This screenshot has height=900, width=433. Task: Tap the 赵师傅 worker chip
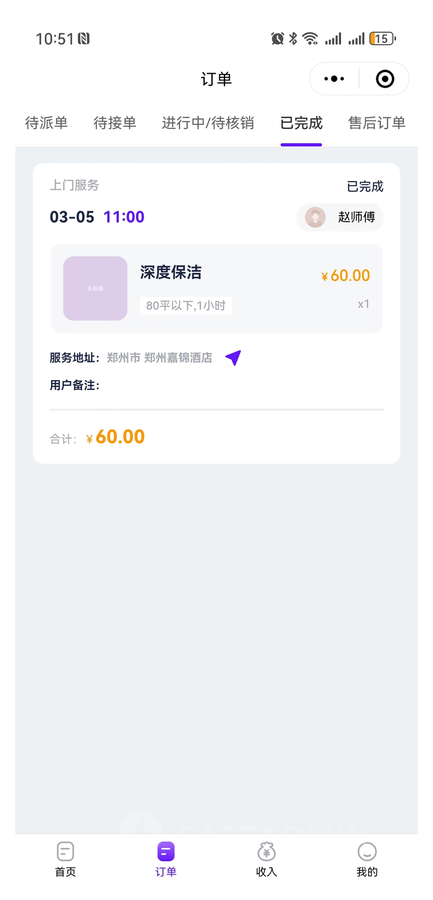click(340, 218)
